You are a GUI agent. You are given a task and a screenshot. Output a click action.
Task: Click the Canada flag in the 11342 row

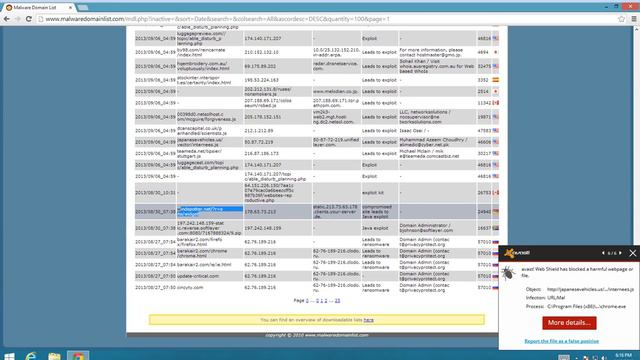tap(495, 103)
